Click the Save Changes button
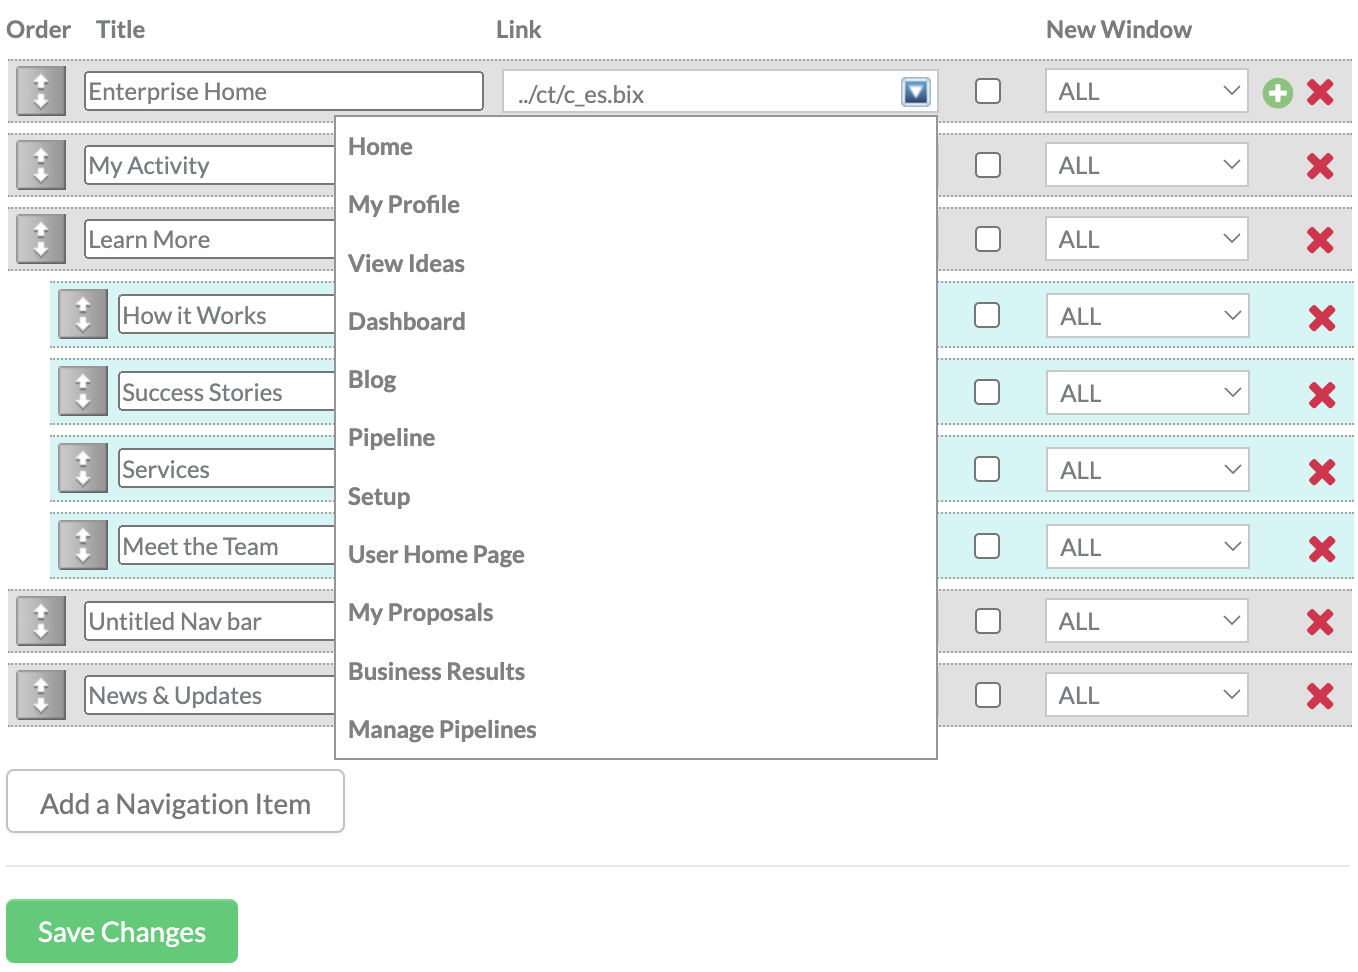The image size is (1358, 972). [x=122, y=931]
